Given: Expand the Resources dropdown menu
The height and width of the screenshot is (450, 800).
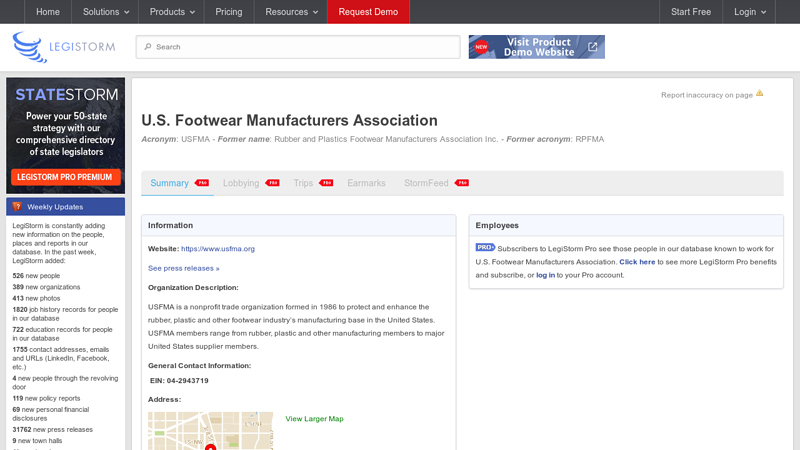Looking at the screenshot, I should pos(291,12).
